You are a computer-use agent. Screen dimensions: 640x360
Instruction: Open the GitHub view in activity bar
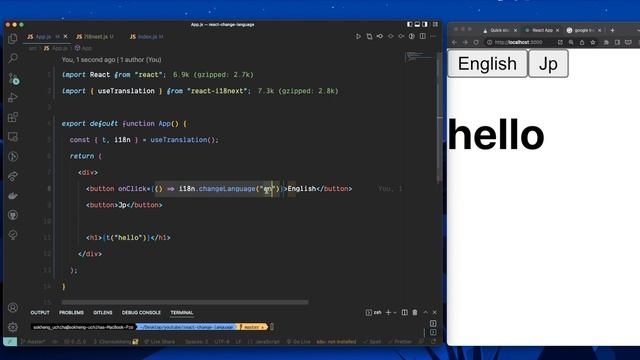click(x=13, y=215)
